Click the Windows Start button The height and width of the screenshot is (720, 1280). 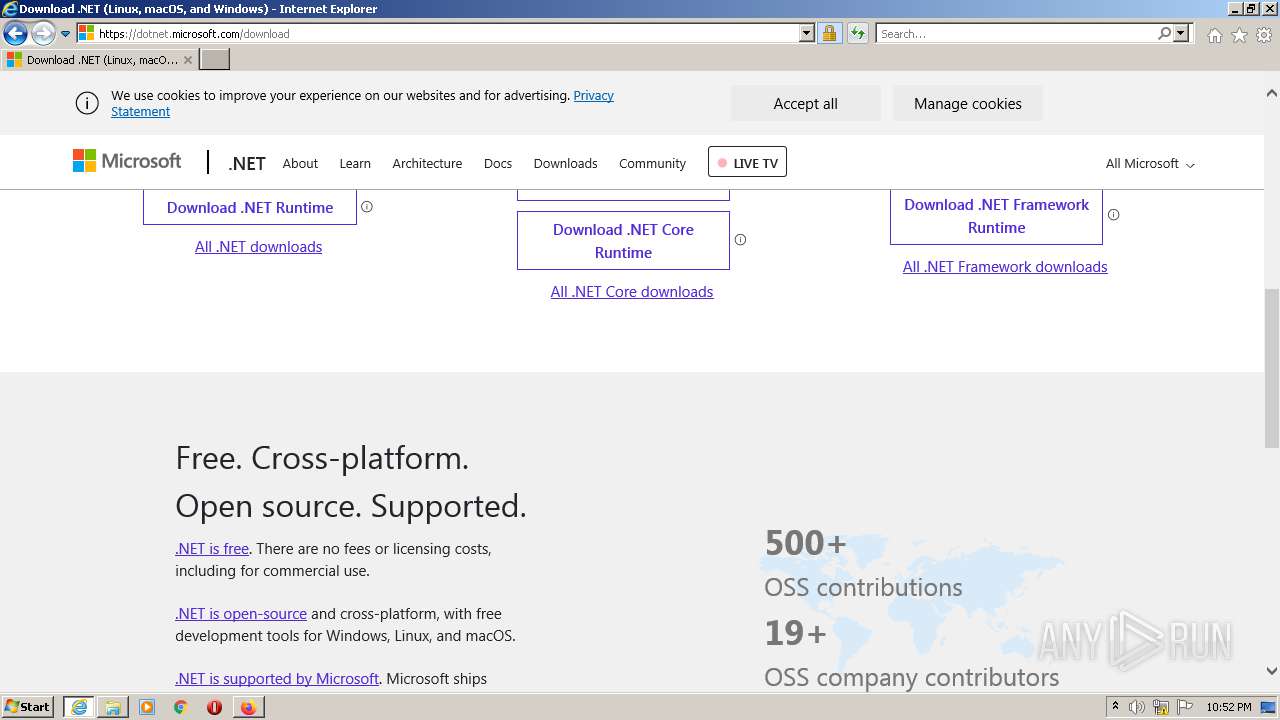(28, 706)
